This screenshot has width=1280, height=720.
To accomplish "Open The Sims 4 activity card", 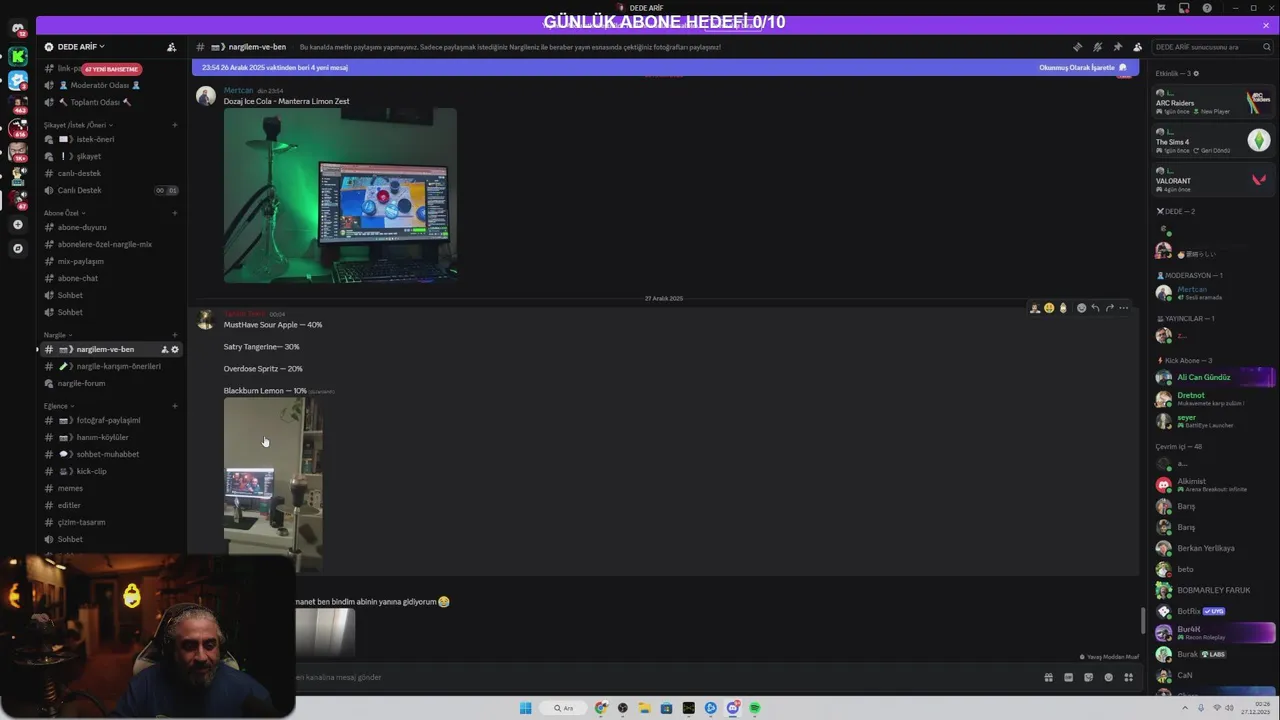I will click(1213, 141).
